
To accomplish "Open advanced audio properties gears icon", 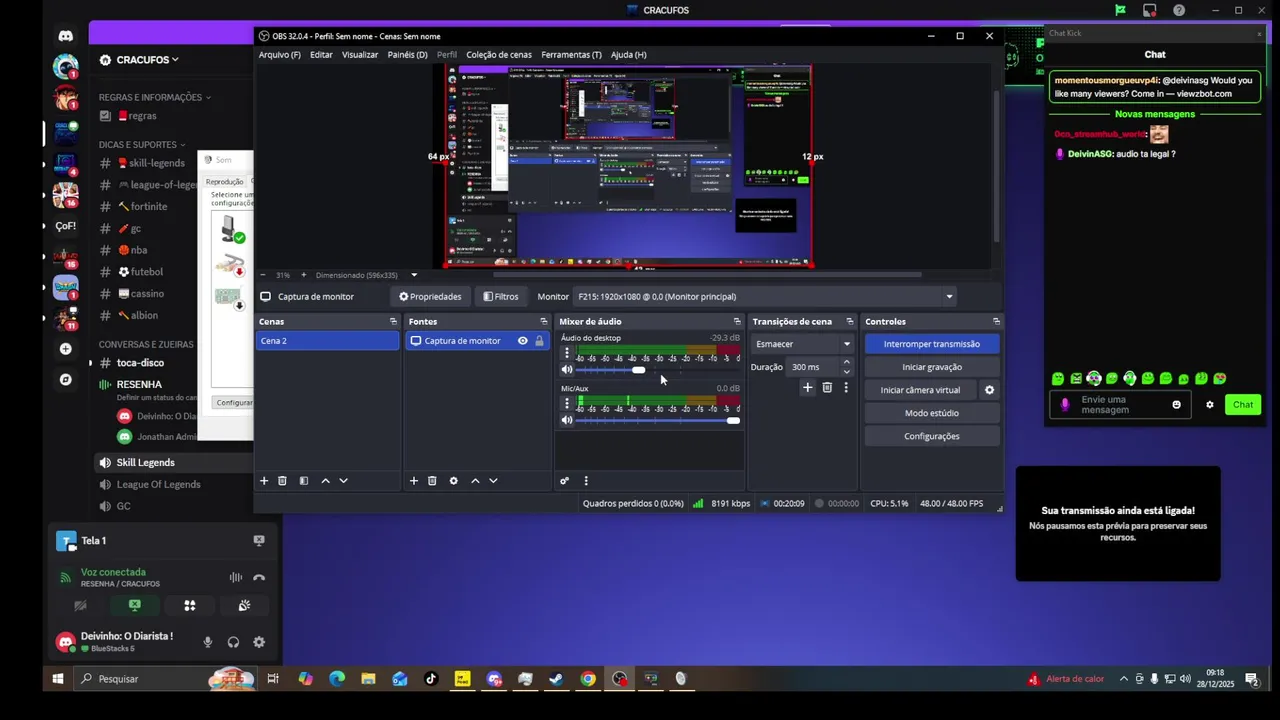I will tap(564, 481).
